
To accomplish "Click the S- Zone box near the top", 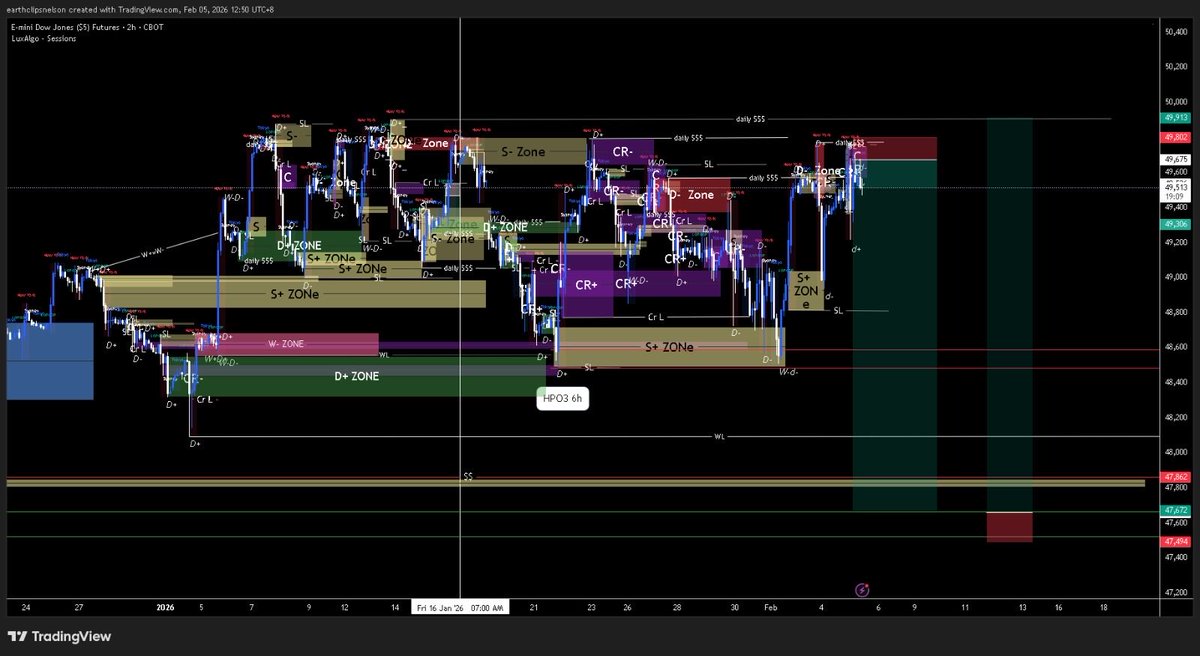I will (x=523, y=152).
